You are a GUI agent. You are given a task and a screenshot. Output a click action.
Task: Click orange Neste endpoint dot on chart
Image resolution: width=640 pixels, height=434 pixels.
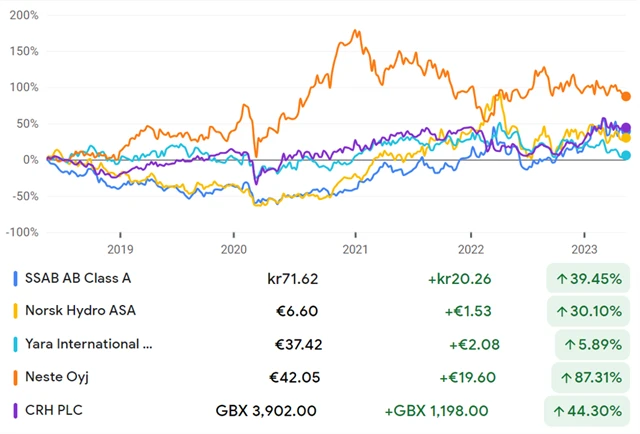[626, 97]
